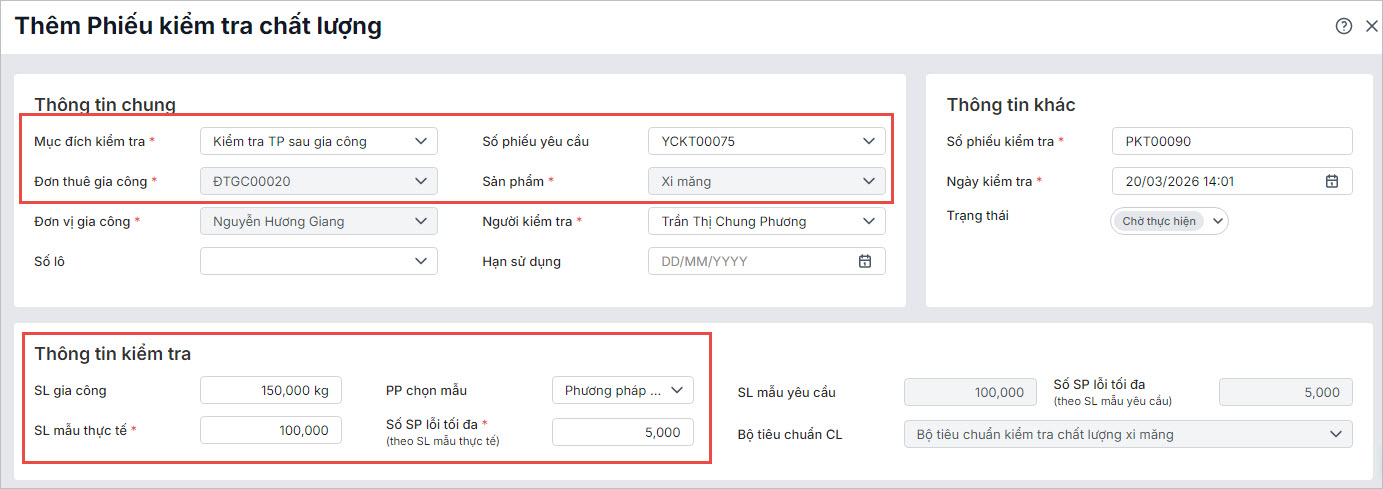This screenshot has width=1383, height=489.
Task: Expand the Đơn vị gia công dropdown
Action: pyautogui.click(x=421, y=221)
